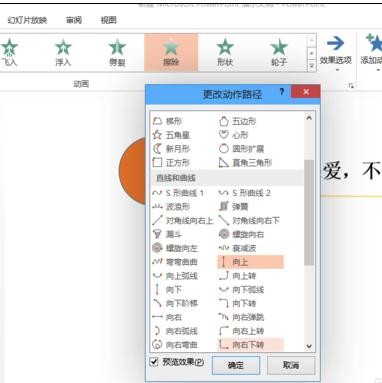Pick the S 形曲线 1 path
Image resolution: width=382 pixels, height=383 pixels.
pos(178,193)
